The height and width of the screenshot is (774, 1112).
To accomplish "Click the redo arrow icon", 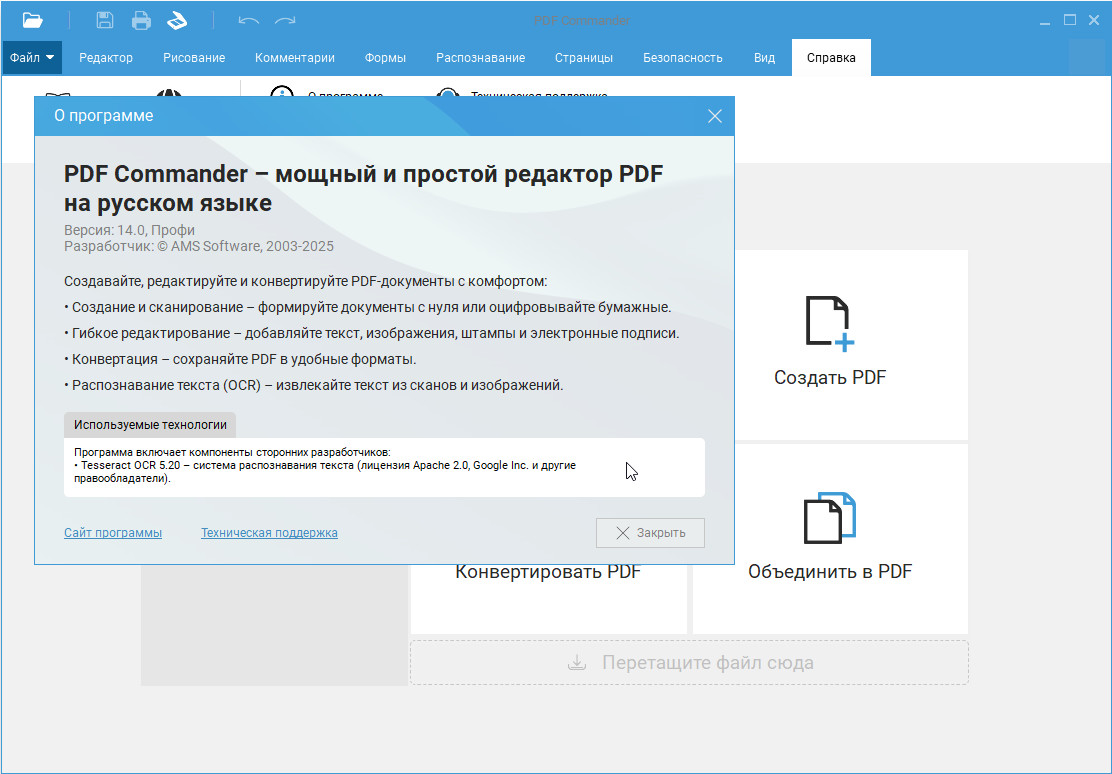I will tap(285, 20).
